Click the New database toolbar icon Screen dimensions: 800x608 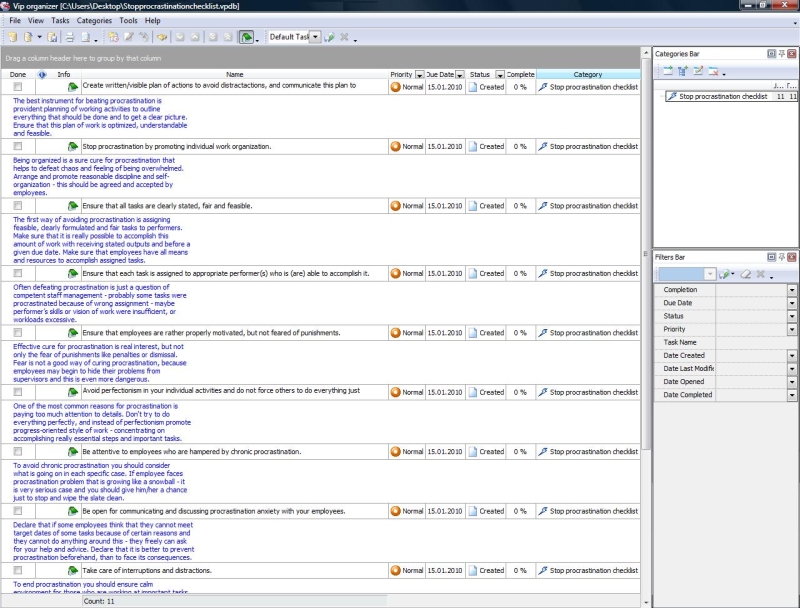13,37
